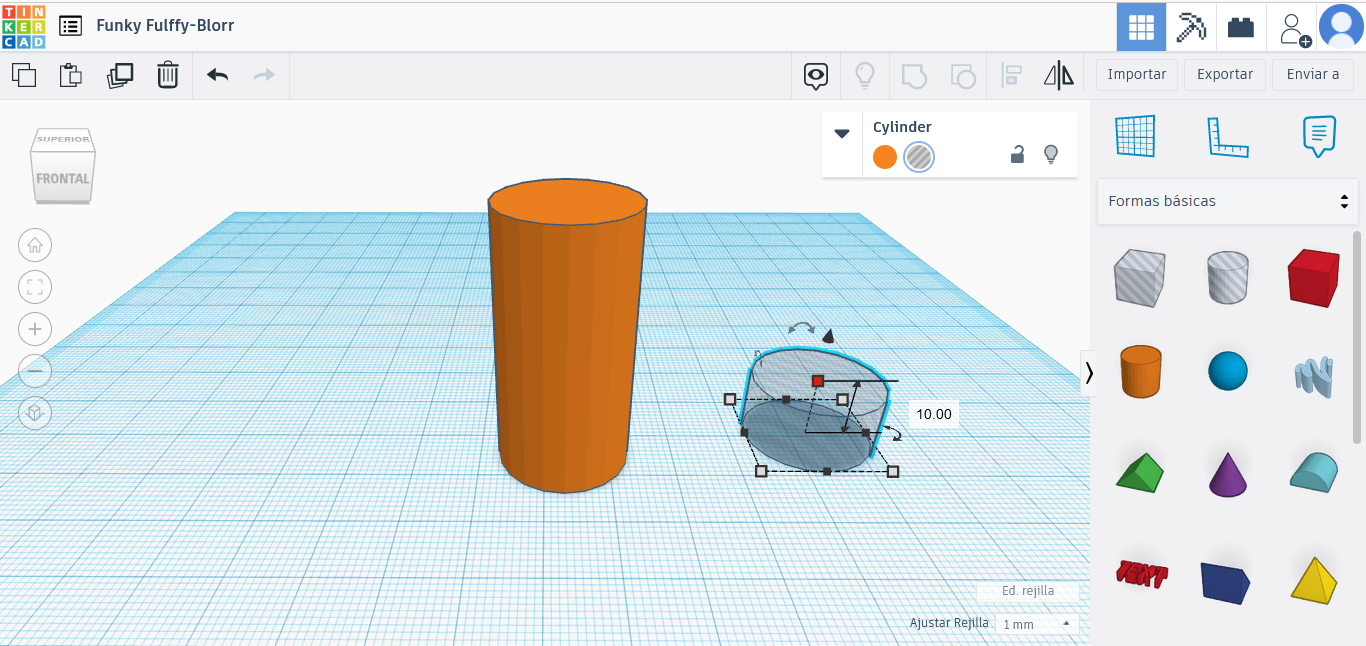Pick the purple Cone shape

(x=1228, y=473)
